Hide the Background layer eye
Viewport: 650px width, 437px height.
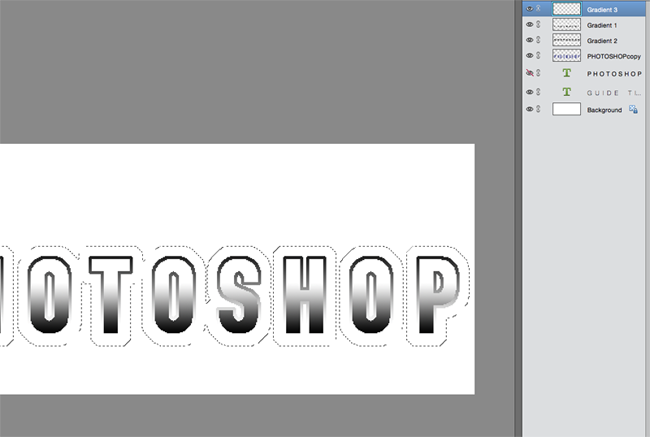529,109
